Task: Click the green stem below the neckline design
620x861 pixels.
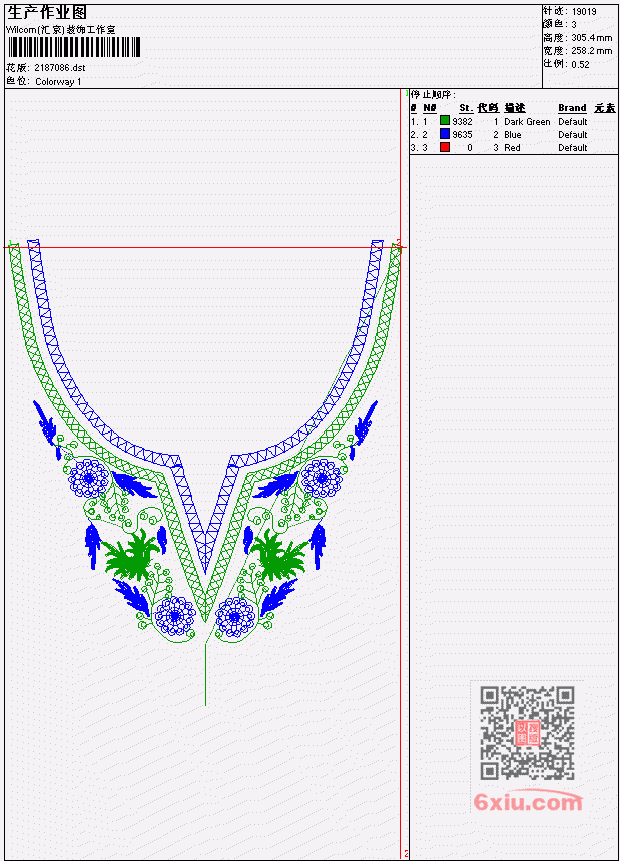Action: [x=205, y=674]
